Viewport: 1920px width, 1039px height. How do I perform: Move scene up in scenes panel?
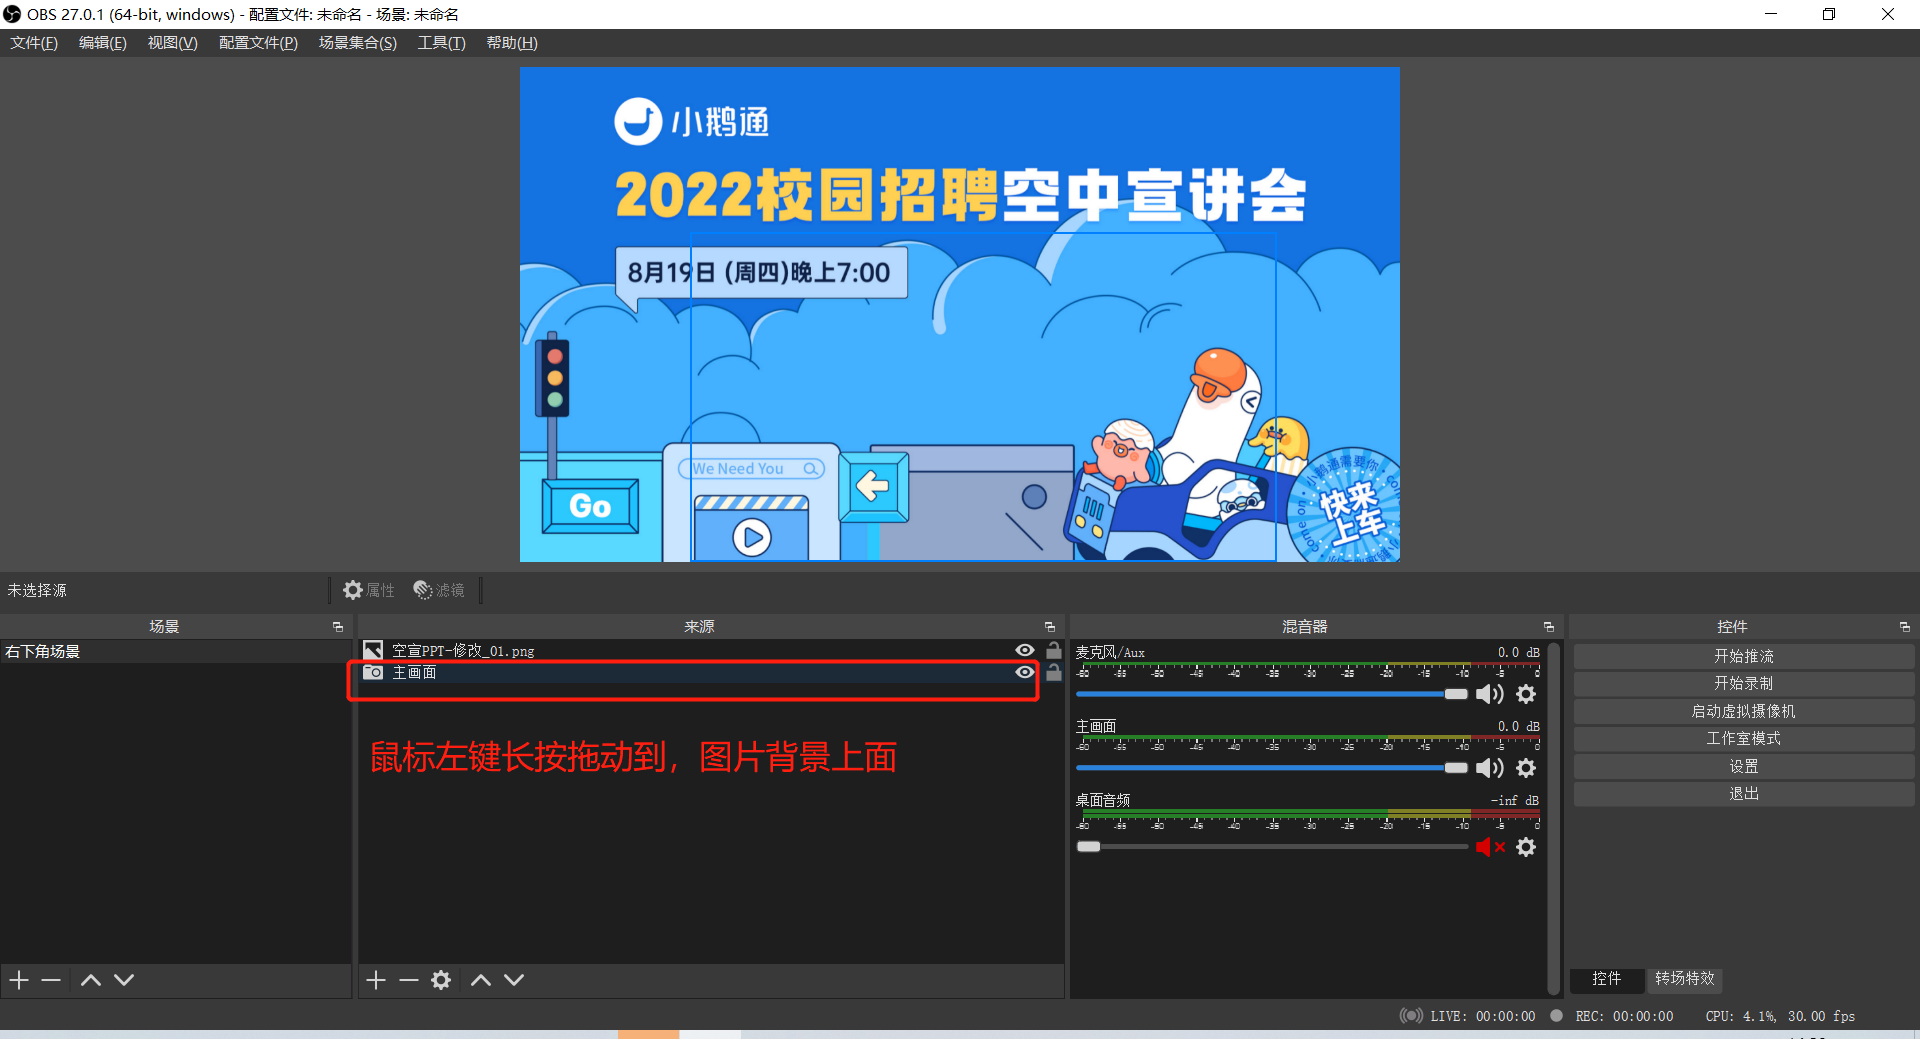(x=91, y=980)
